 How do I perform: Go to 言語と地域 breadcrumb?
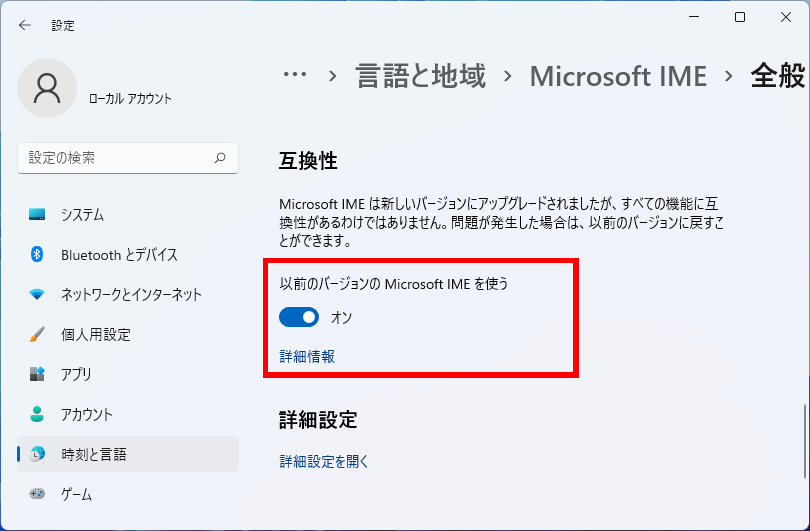click(421, 76)
